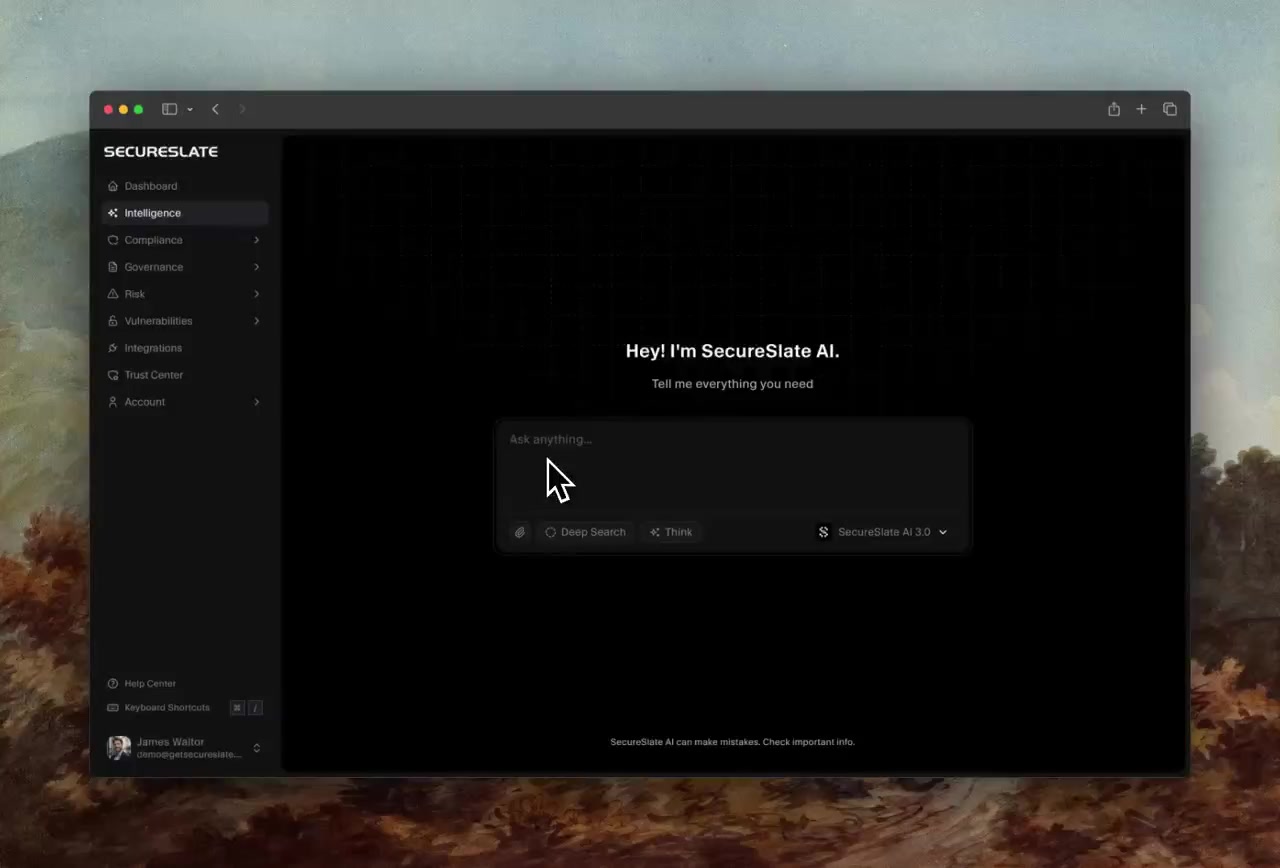Toggle the Deep Search option
Screen dimensions: 1280x868
click(585, 532)
